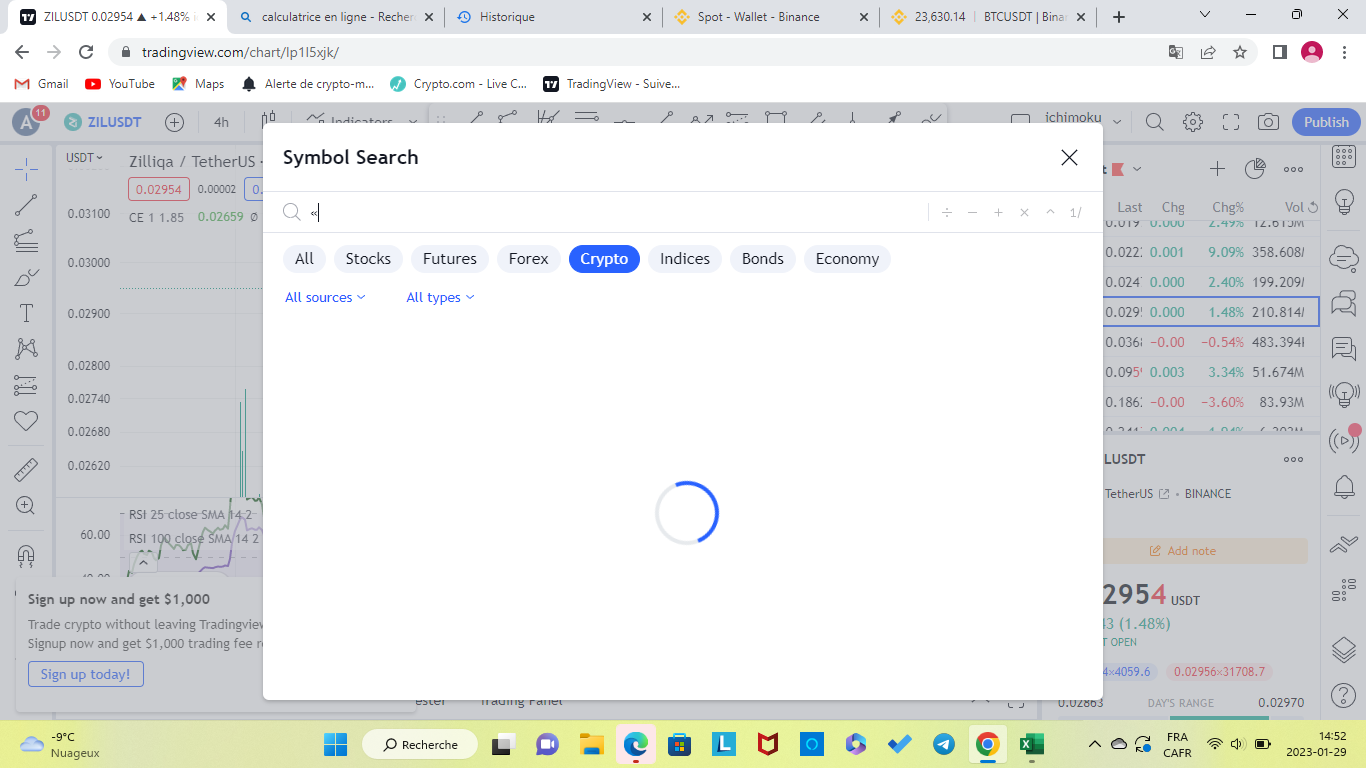Close the Symbol Search dialog
Screen dimensions: 1366x768
click(x=1069, y=158)
